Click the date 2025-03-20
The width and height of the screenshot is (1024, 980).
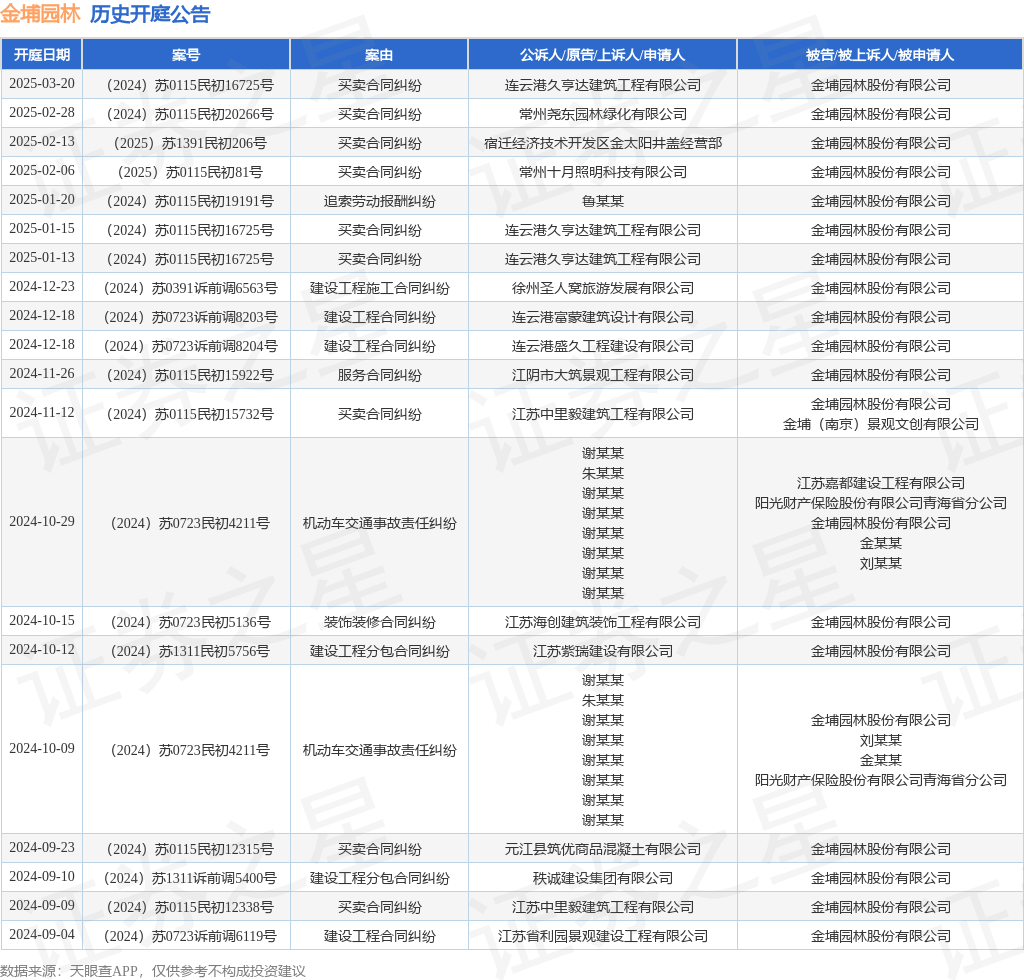pos(42,84)
